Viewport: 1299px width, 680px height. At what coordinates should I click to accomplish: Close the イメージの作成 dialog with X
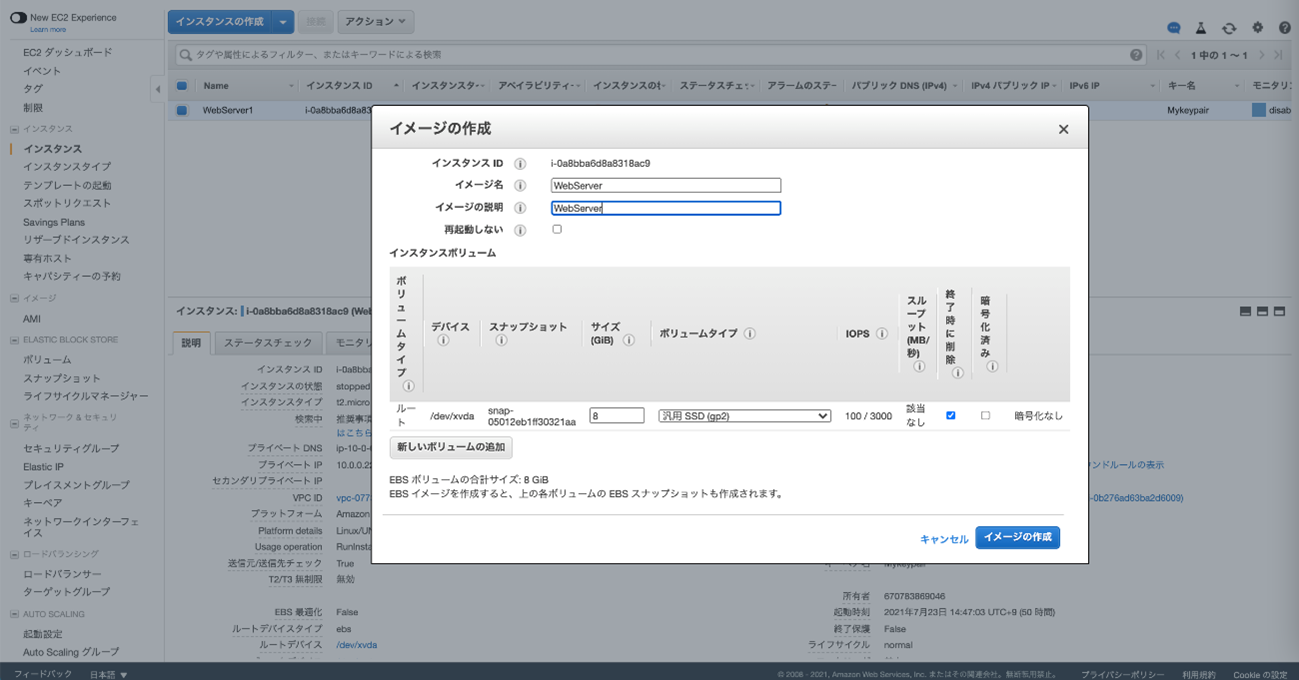click(1063, 129)
